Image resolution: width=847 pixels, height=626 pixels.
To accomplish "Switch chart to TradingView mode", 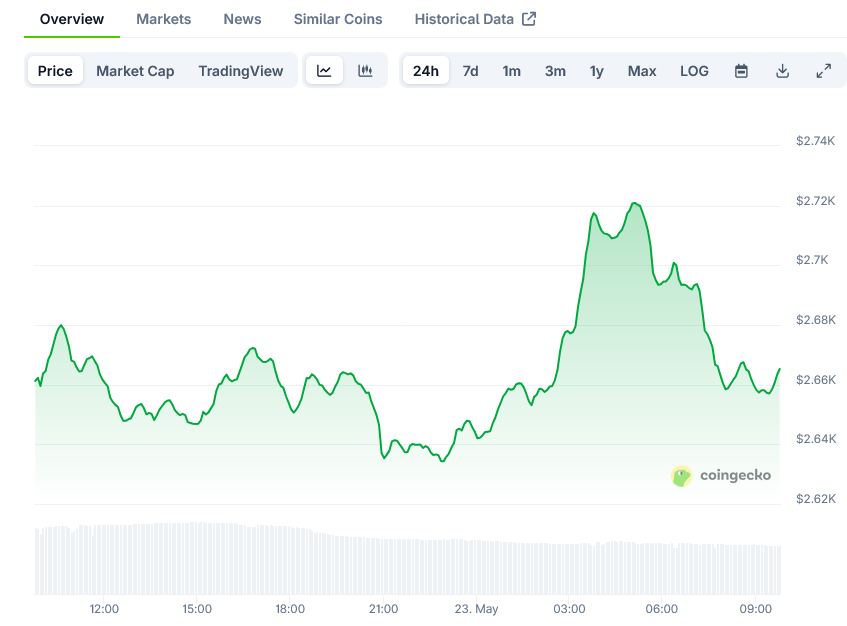I will (240, 71).
